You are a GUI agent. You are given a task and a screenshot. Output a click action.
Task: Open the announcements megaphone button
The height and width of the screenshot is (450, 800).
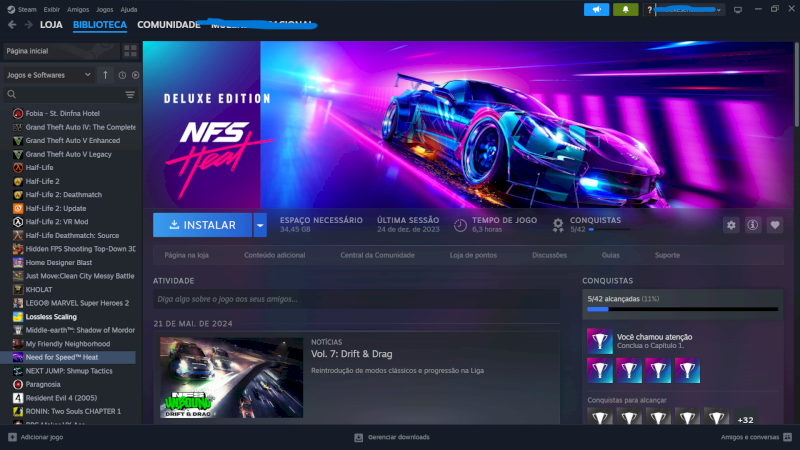[x=596, y=9]
